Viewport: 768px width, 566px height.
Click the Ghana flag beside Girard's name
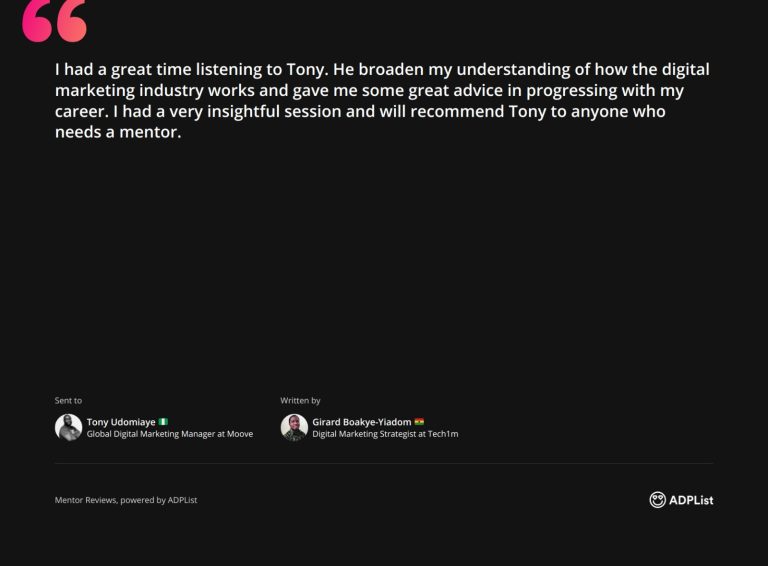[x=420, y=422]
